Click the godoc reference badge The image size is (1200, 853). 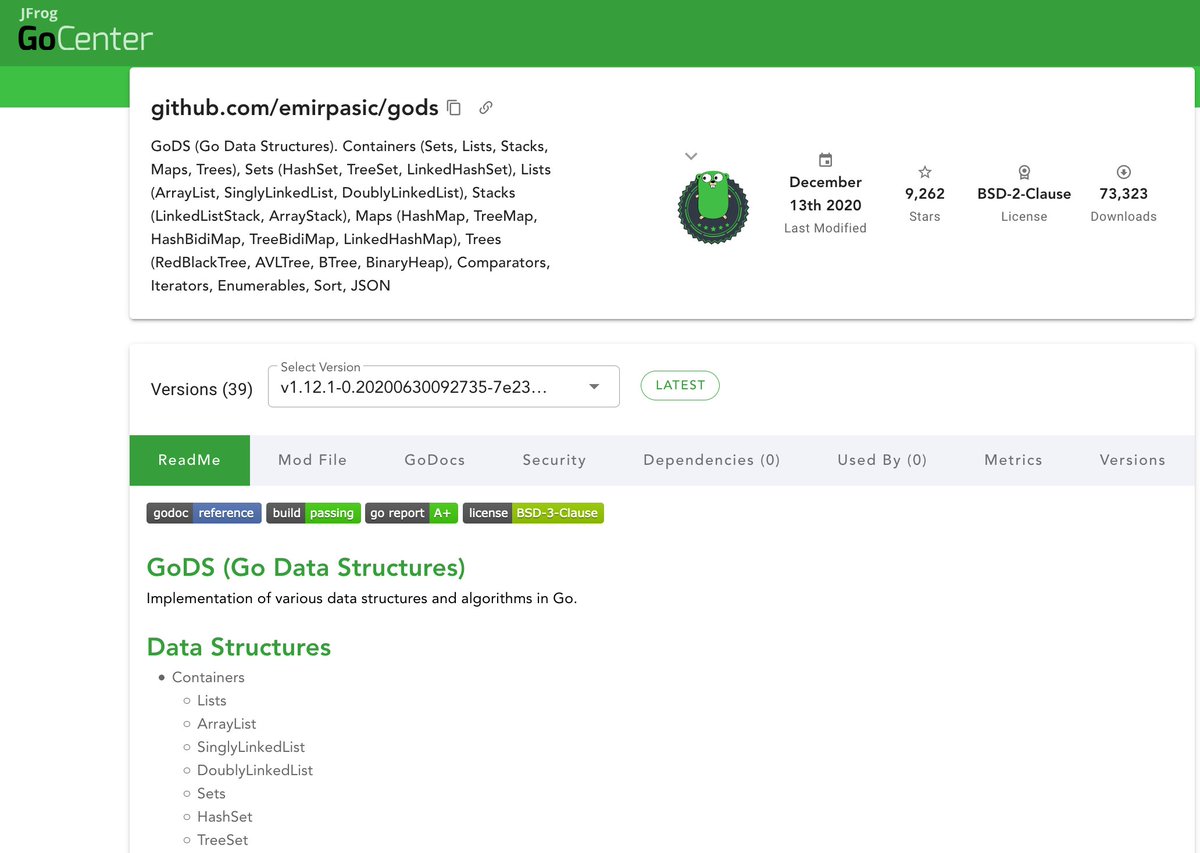click(204, 513)
